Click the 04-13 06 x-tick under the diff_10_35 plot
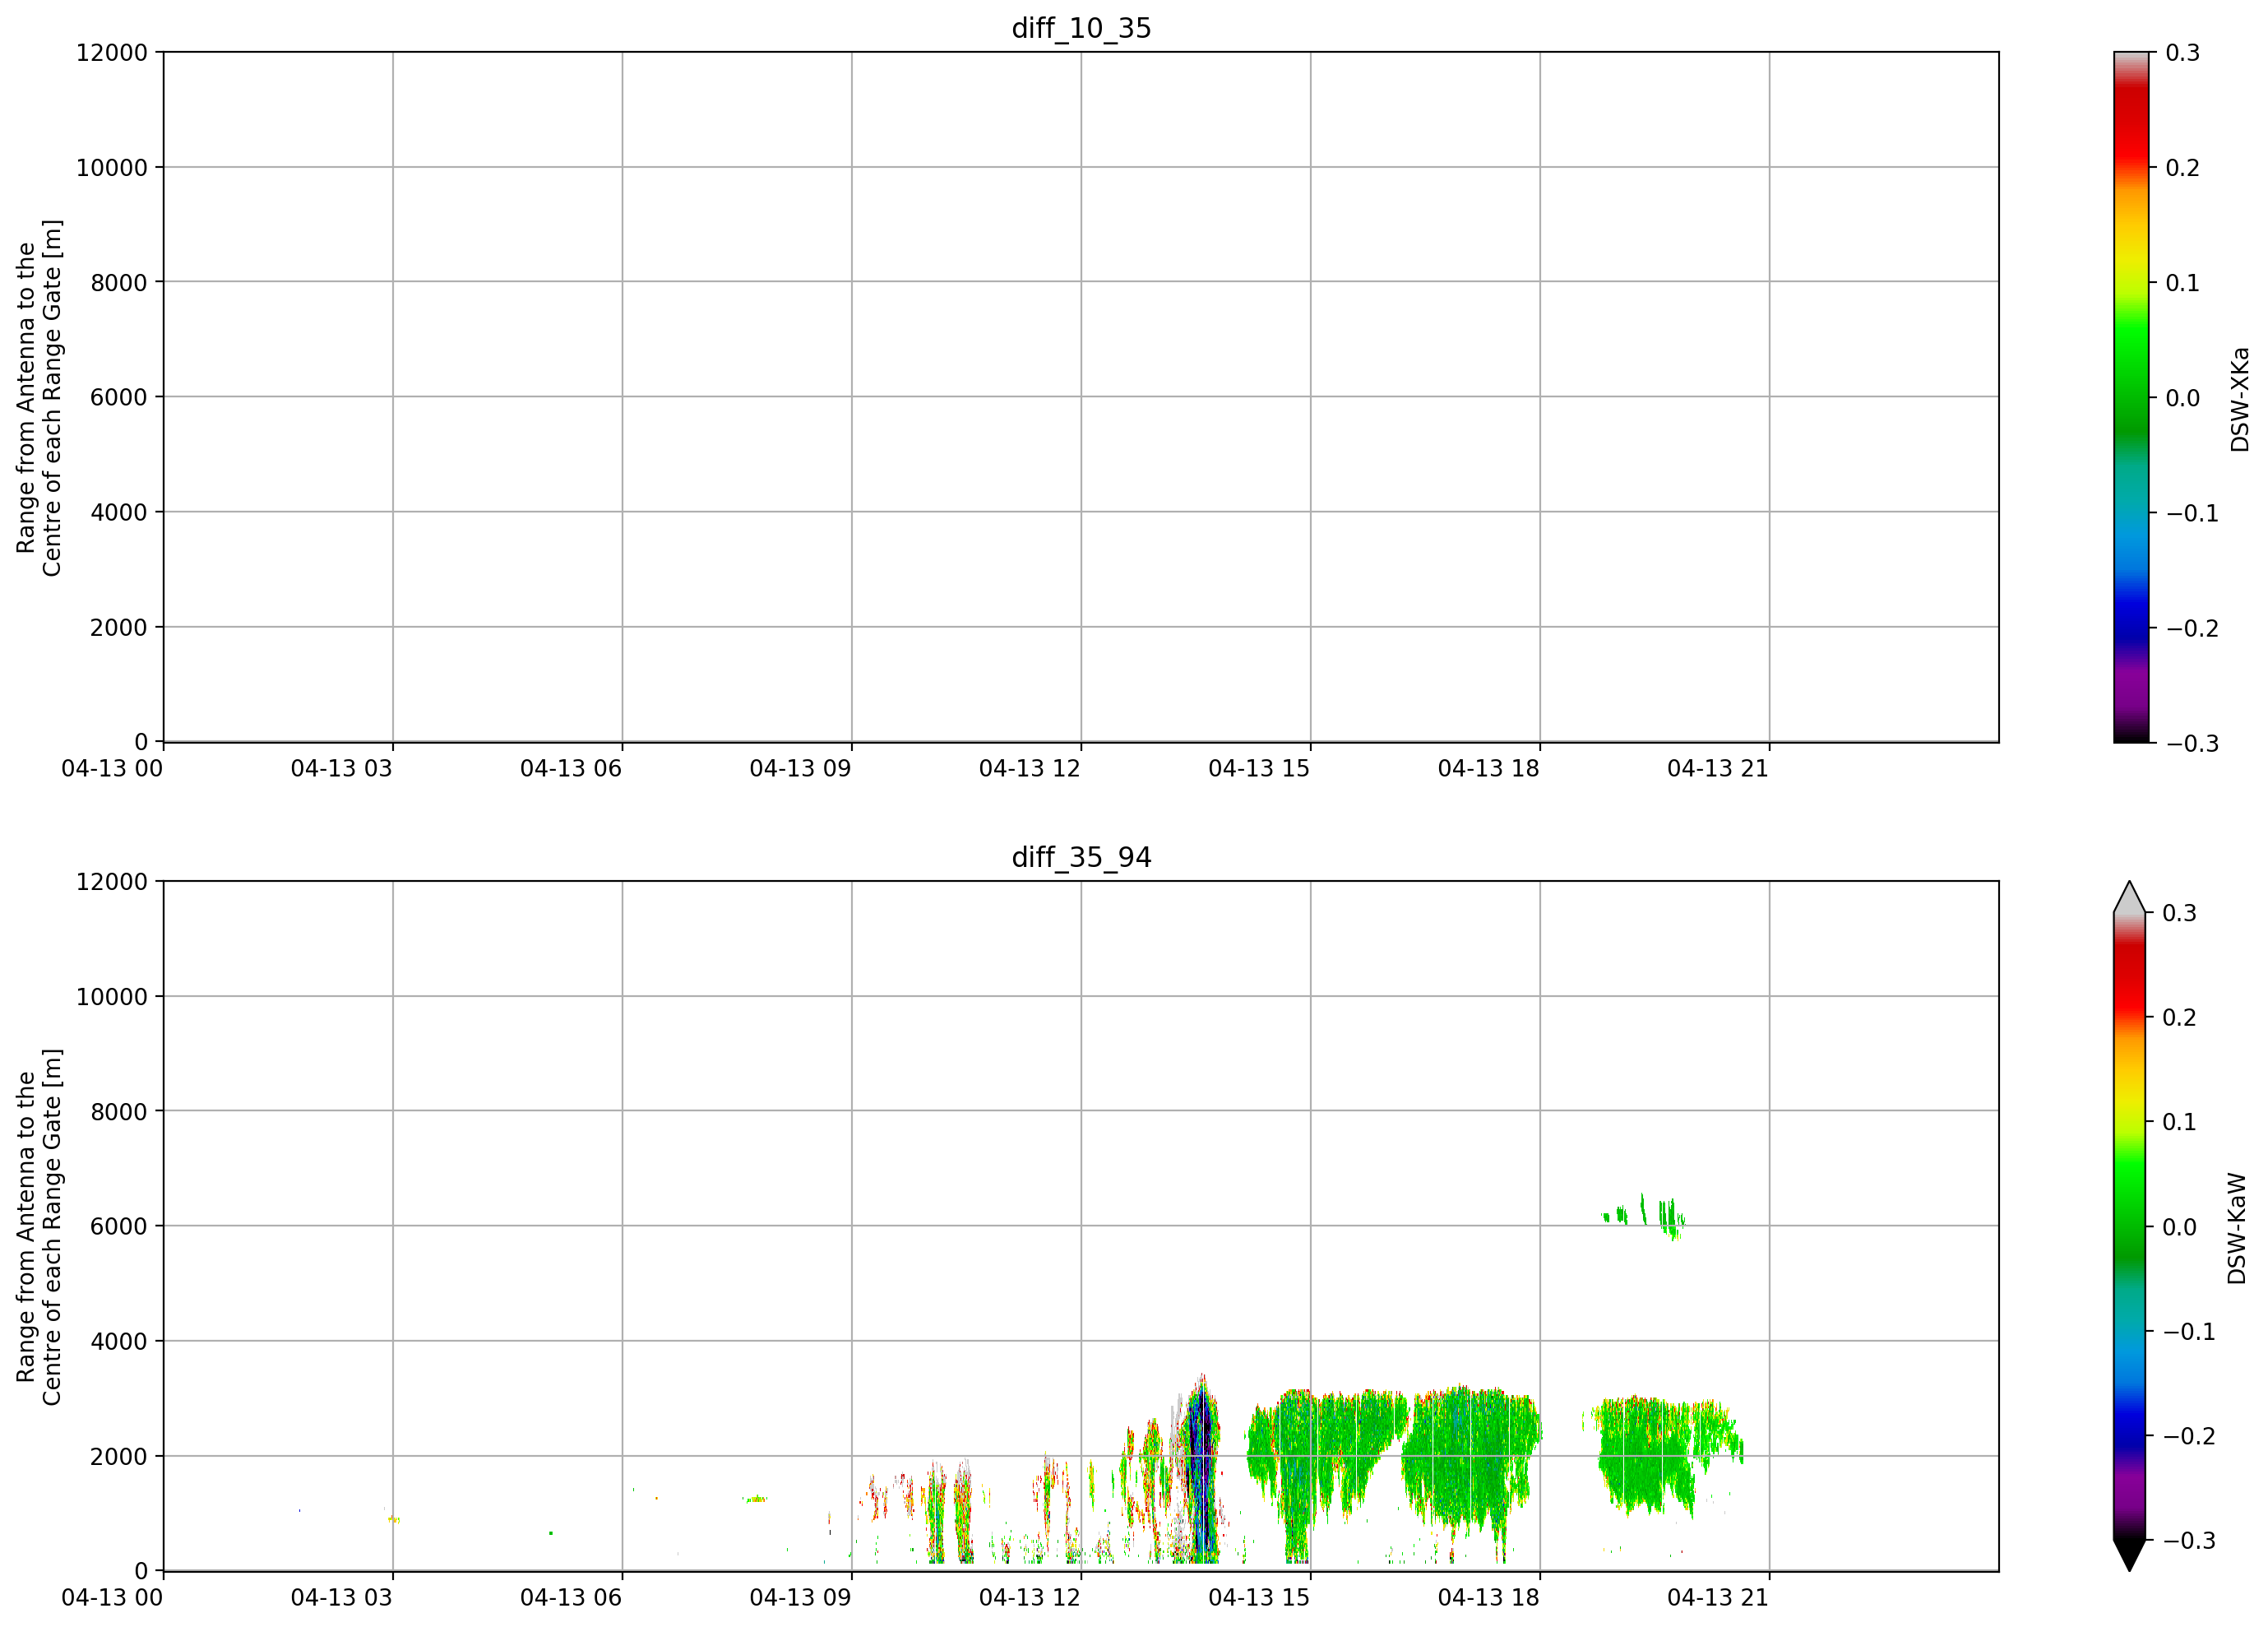 click(x=571, y=769)
